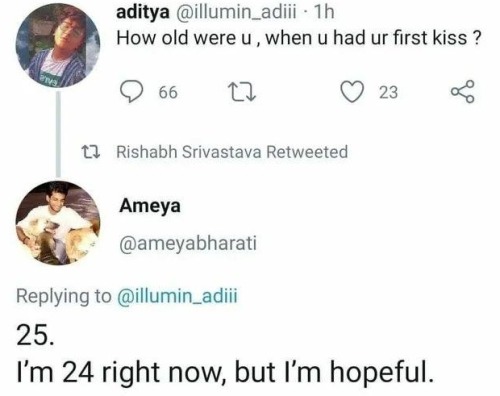
Task: Open the @ameyabharati handle
Action: 188,244
